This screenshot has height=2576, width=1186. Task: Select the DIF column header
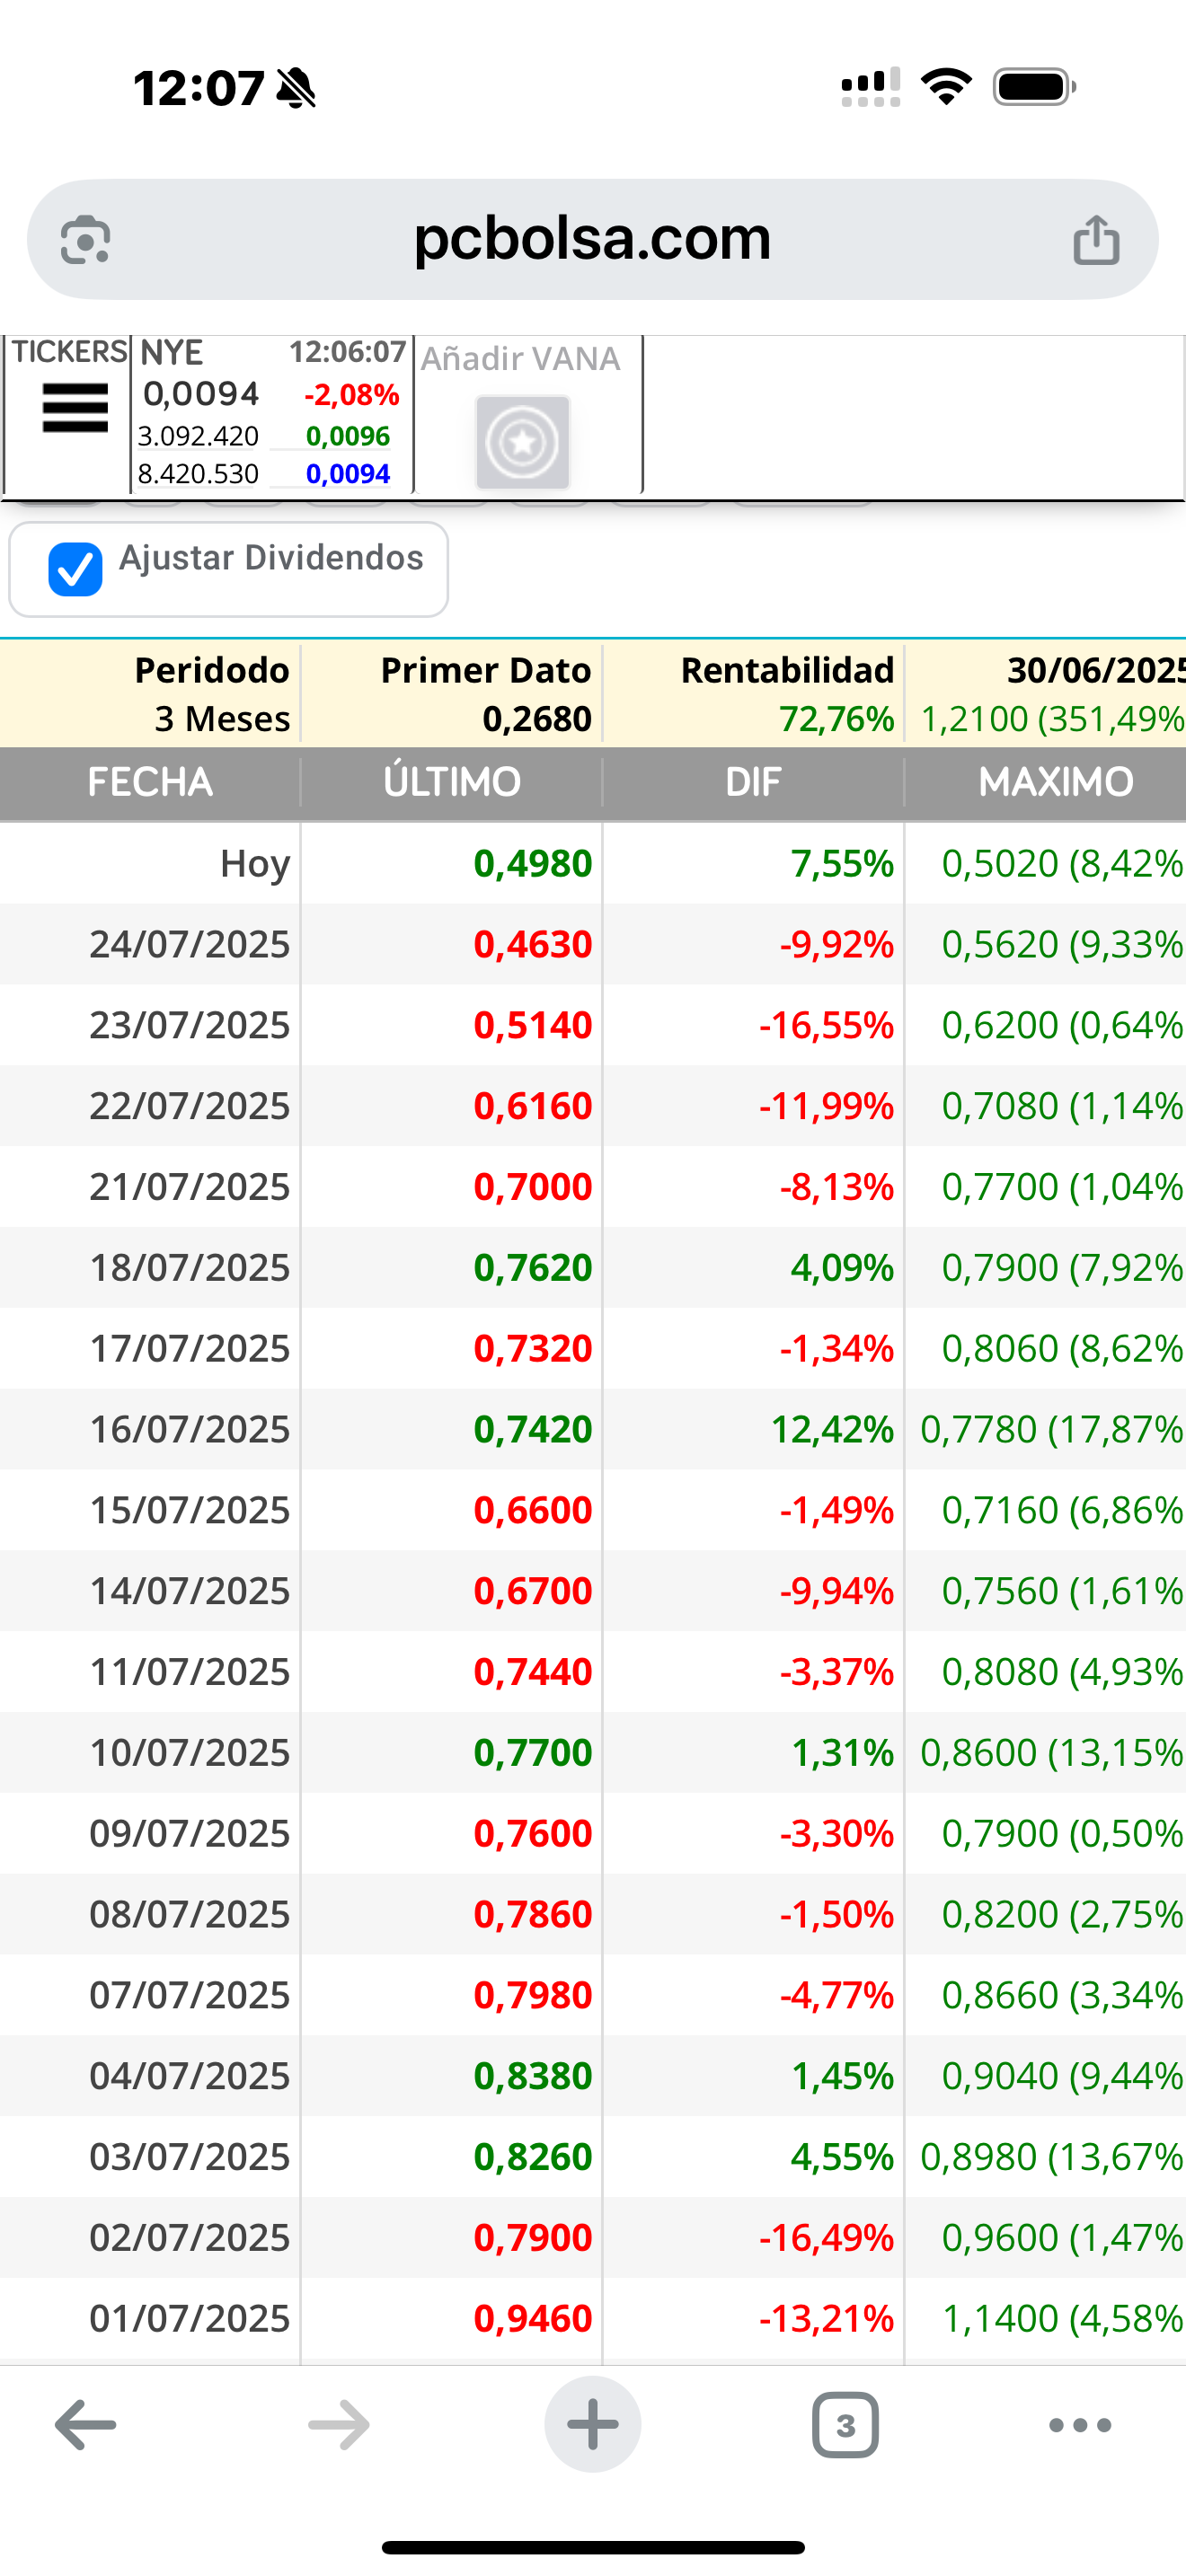[x=753, y=782]
